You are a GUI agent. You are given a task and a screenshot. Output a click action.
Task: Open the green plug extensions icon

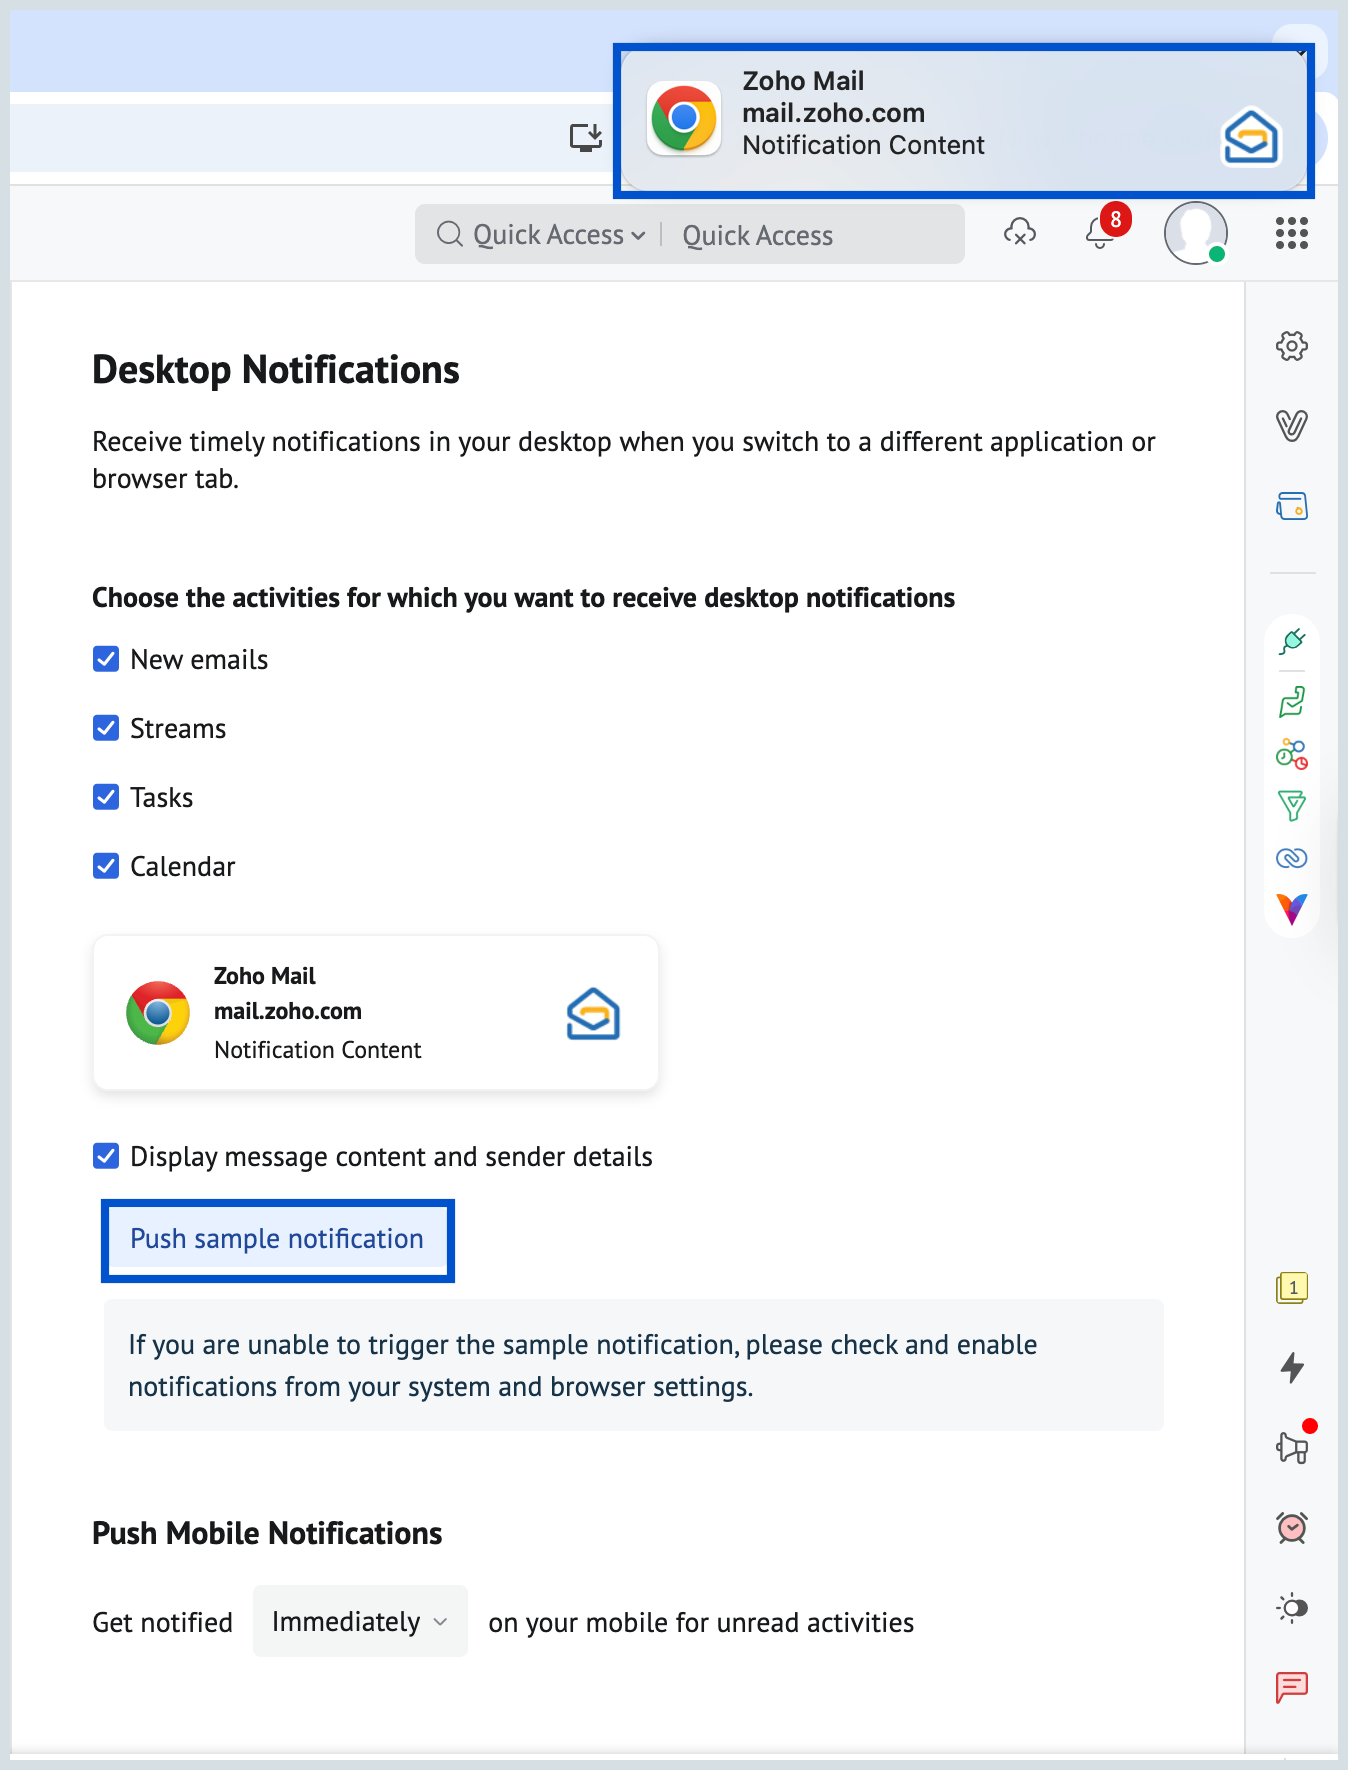1292,641
